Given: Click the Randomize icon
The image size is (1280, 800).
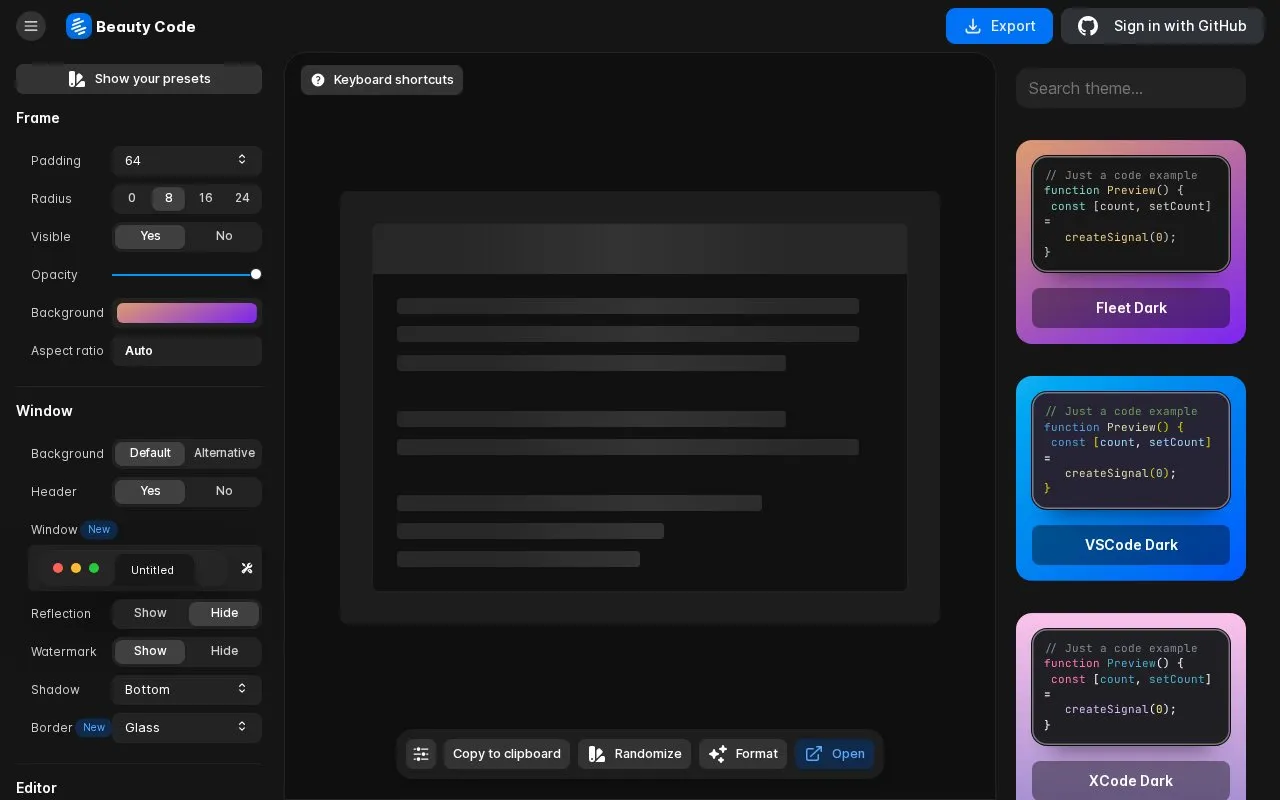Looking at the screenshot, I should [x=597, y=754].
